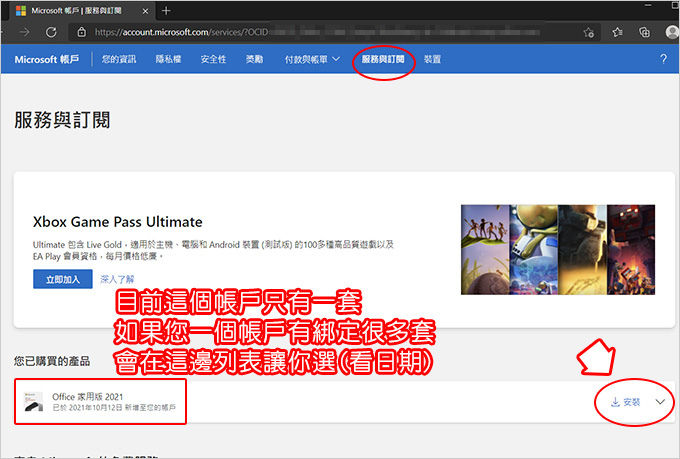Close the Microsoft 帳戶 browser tab

145,11
